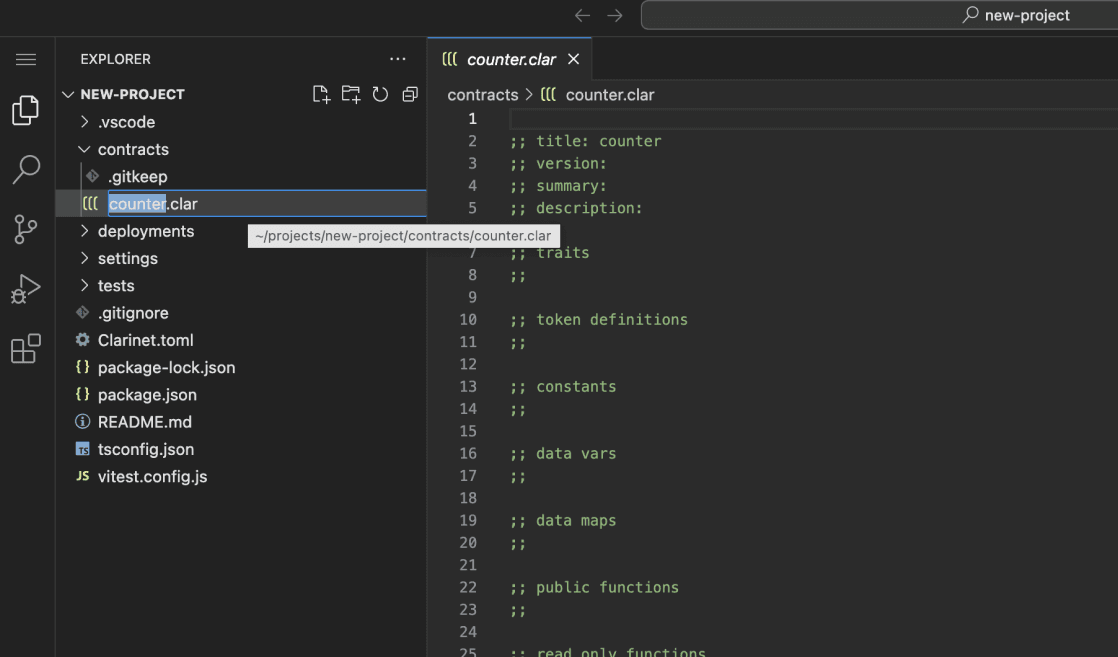Open the Source Control view
The height and width of the screenshot is (657, 1118).
pos(26,229)
